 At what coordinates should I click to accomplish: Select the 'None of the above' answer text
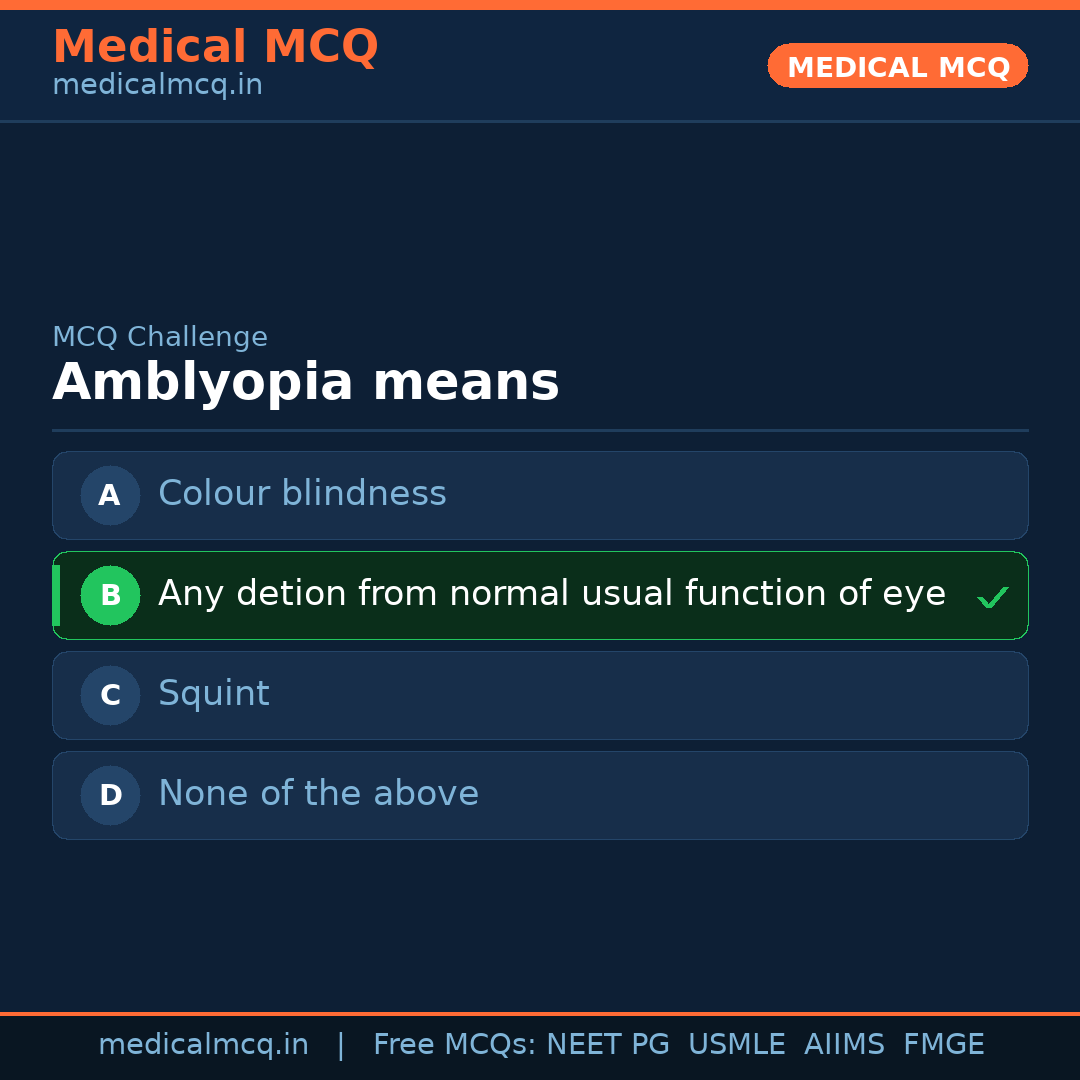(x=318, y=794)
